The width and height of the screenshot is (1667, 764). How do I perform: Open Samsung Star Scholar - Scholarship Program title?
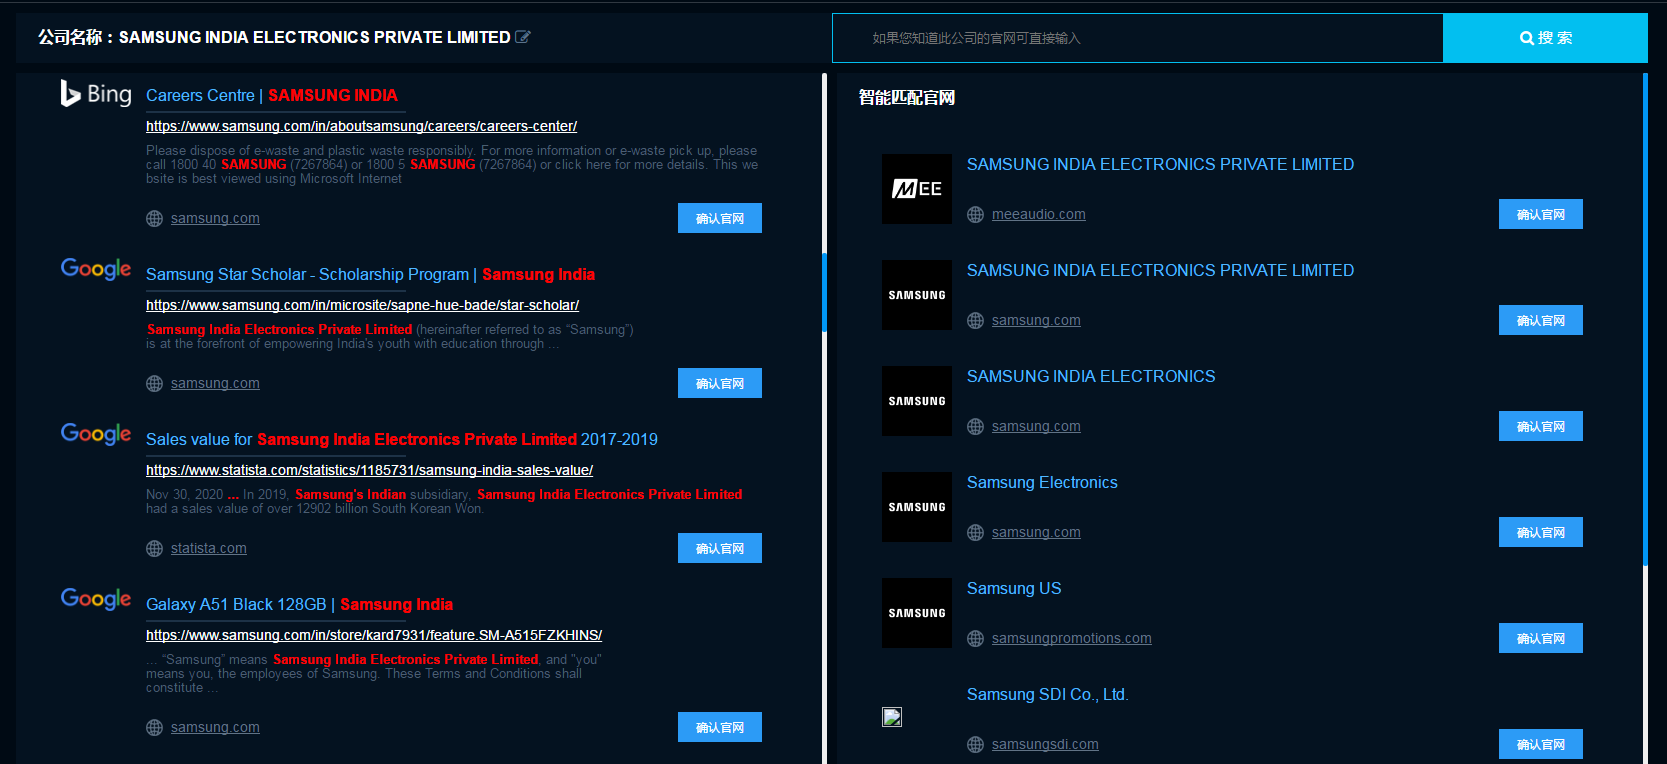click(x=370, y=274)
